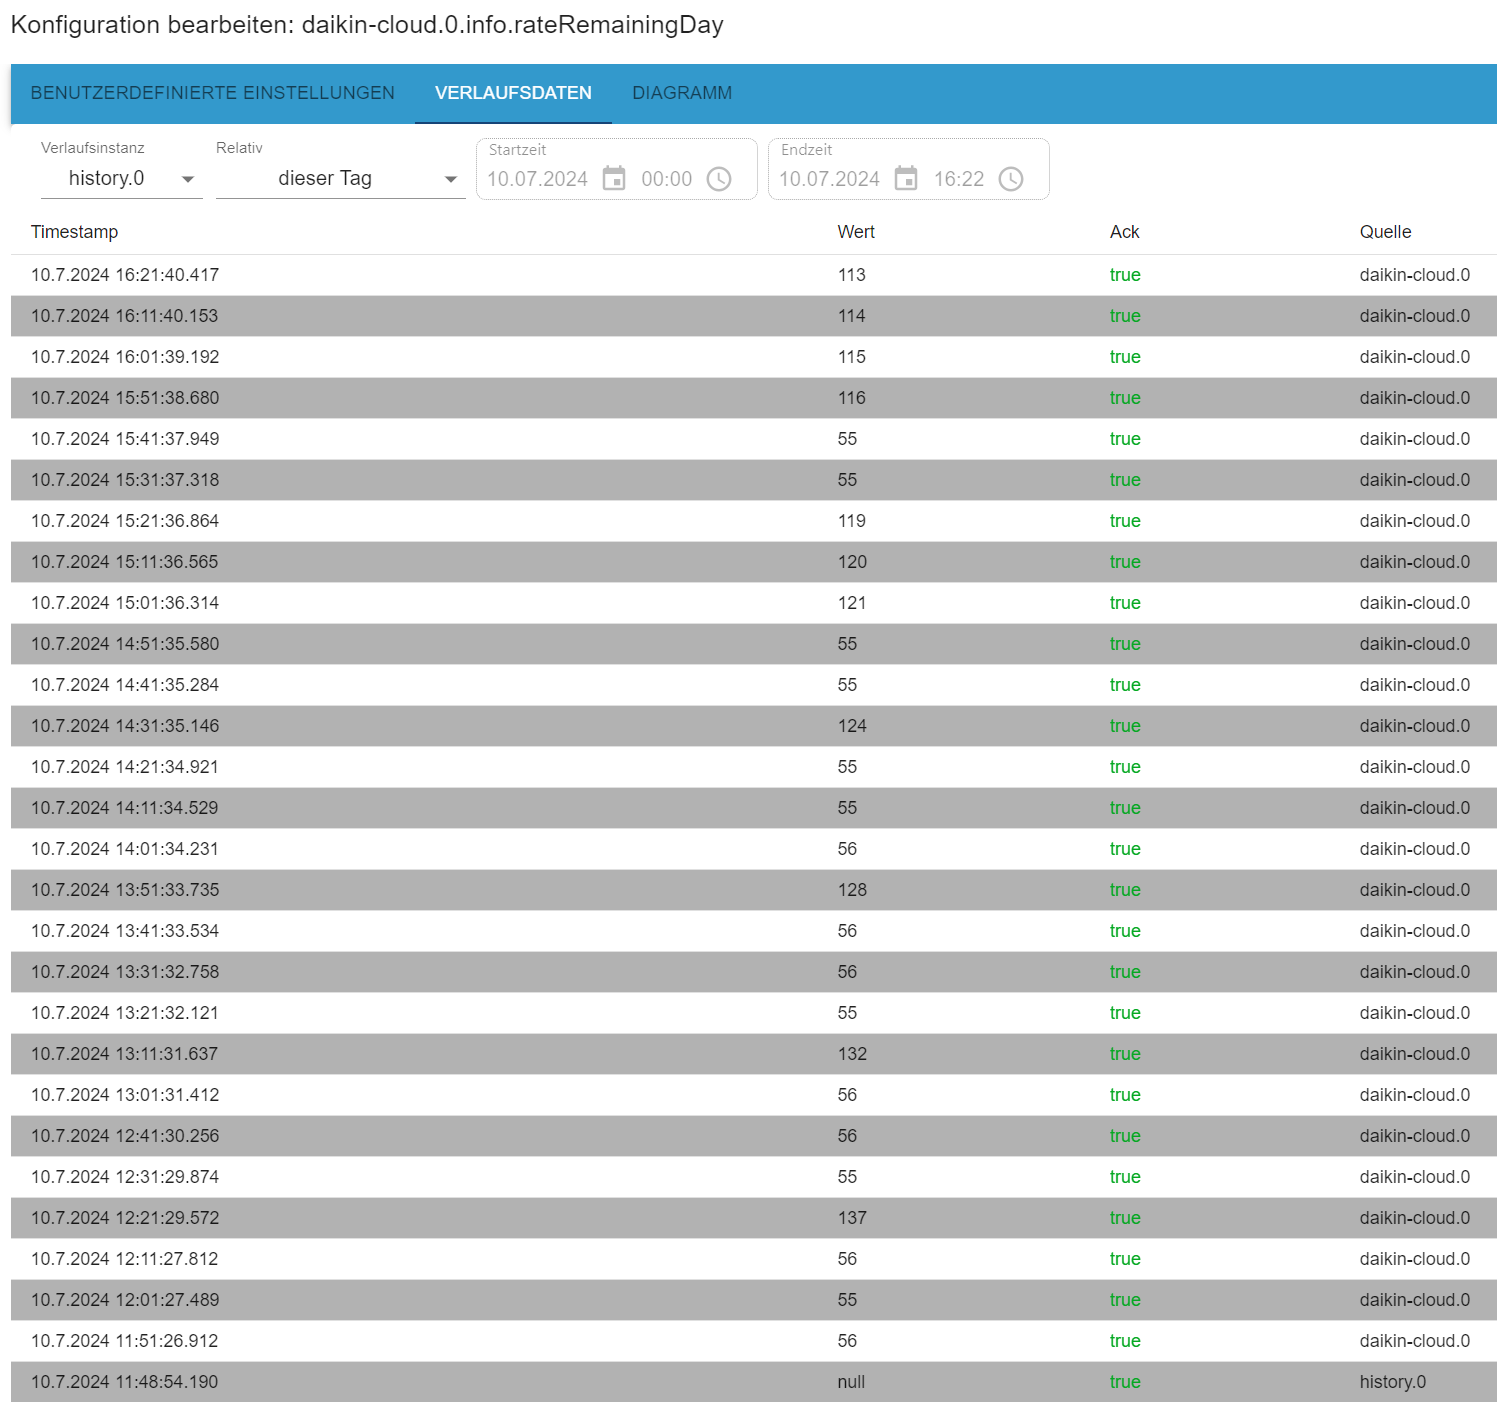Image resolution: width=1497 pixels, height=1407 pixels.
Task: Select row with timestamp 15:31:37.318
Action: pyautogui.click(x=754, y=480)
